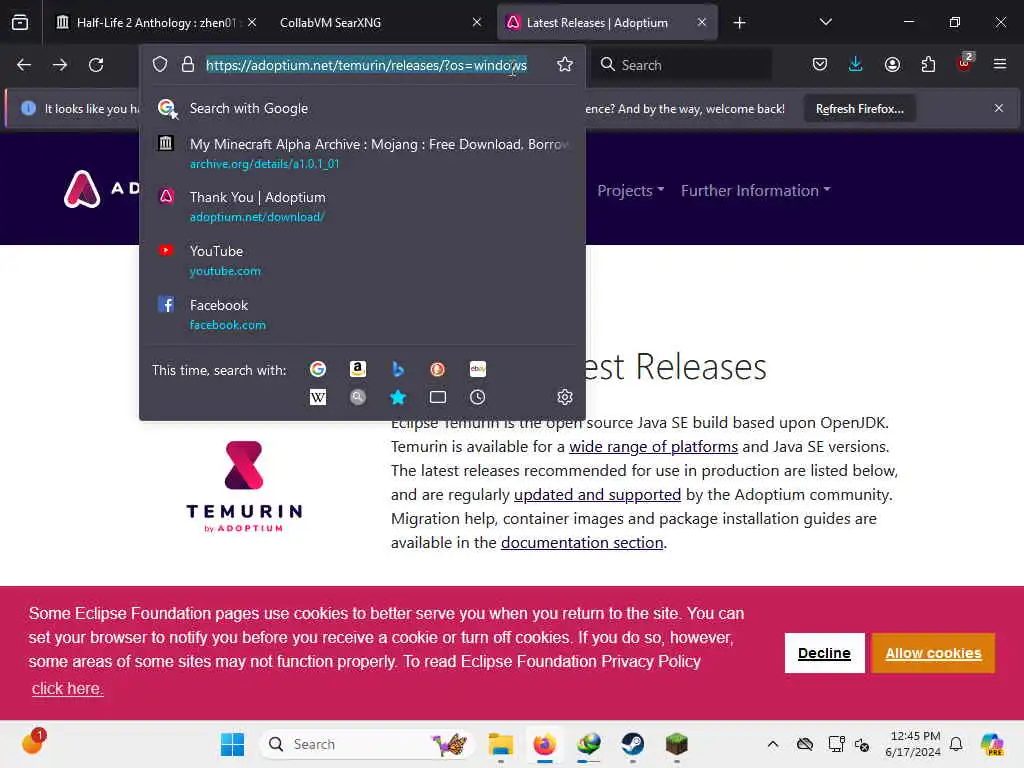Go back with the back arrow
1024x768 pixels.
coord(24,65)
